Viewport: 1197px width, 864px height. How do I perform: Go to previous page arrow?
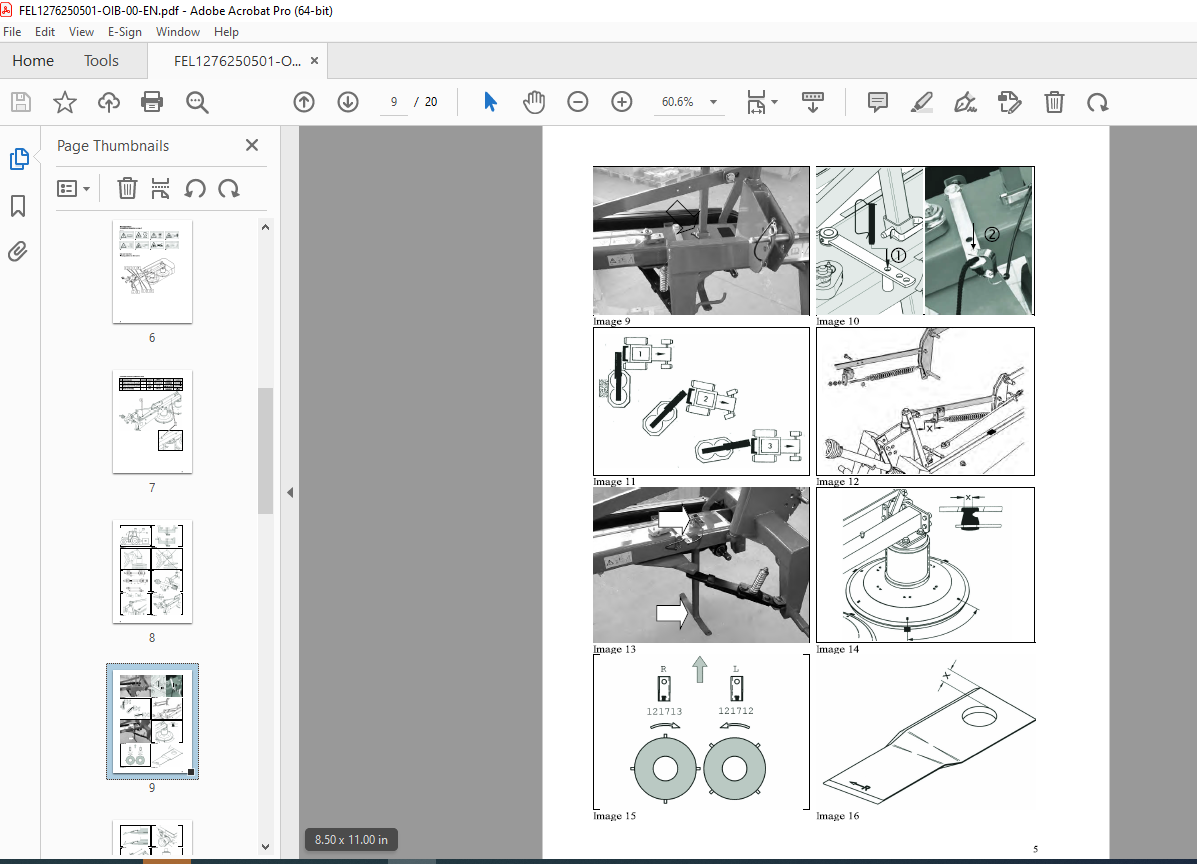point(304,102)
